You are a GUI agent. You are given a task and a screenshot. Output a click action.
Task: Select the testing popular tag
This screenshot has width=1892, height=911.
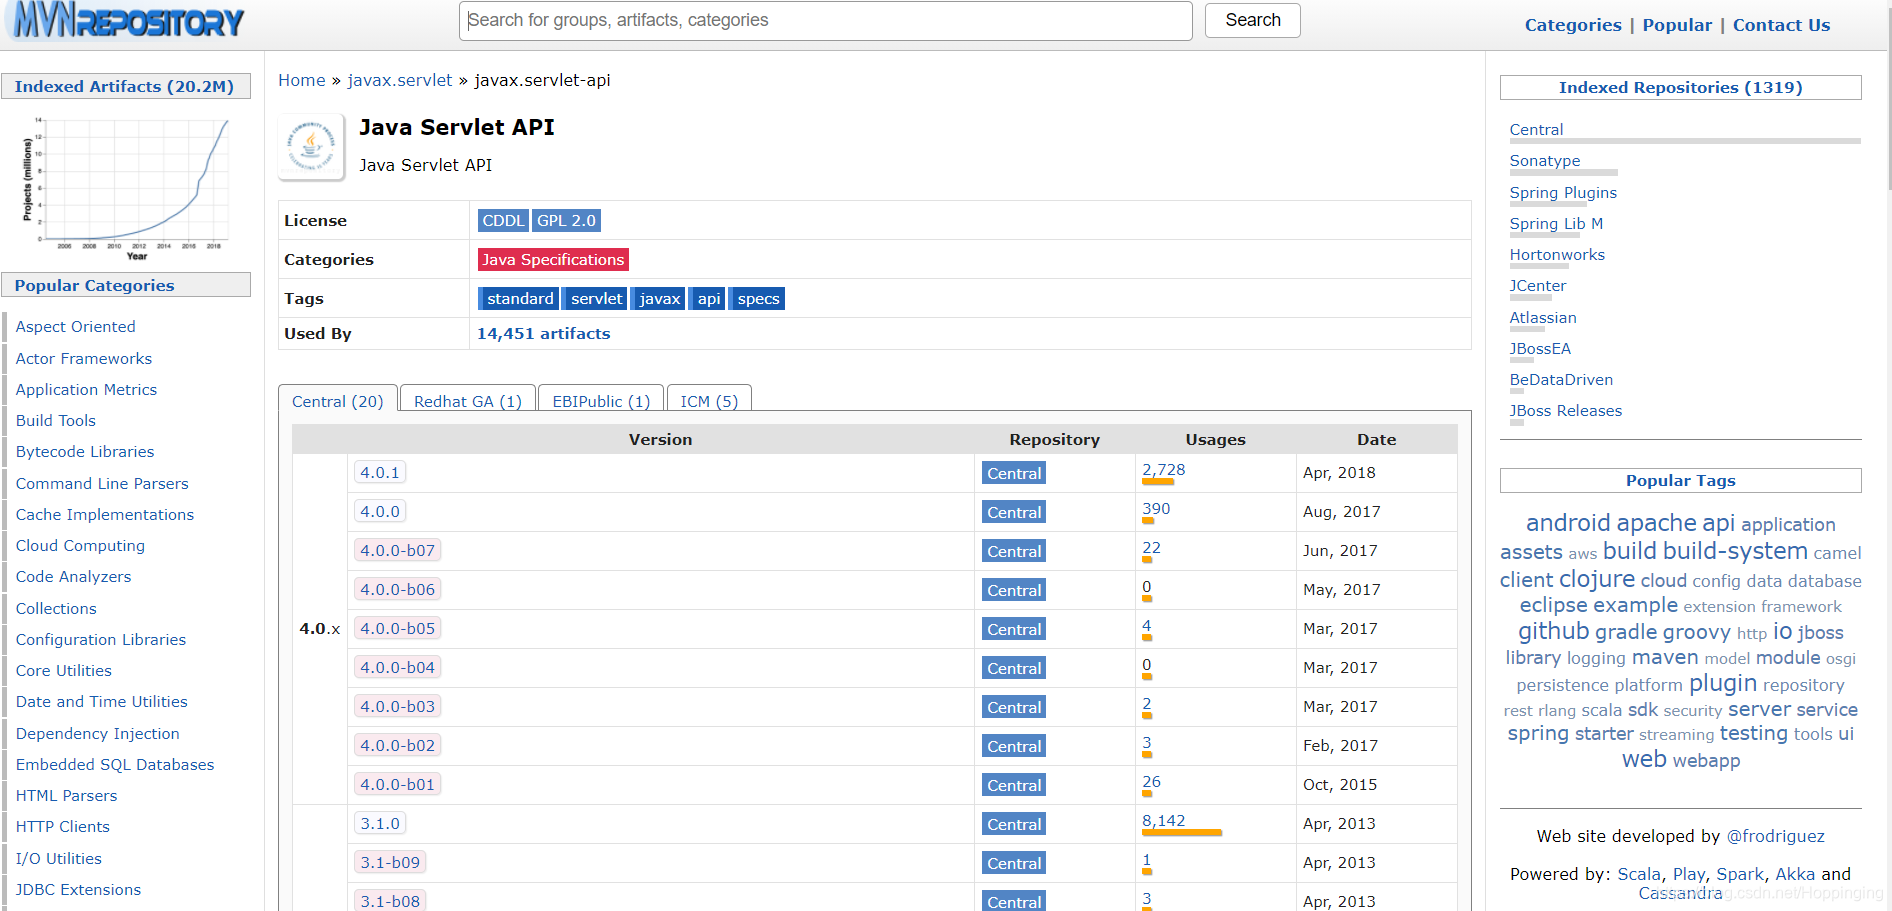[1753, 733]
